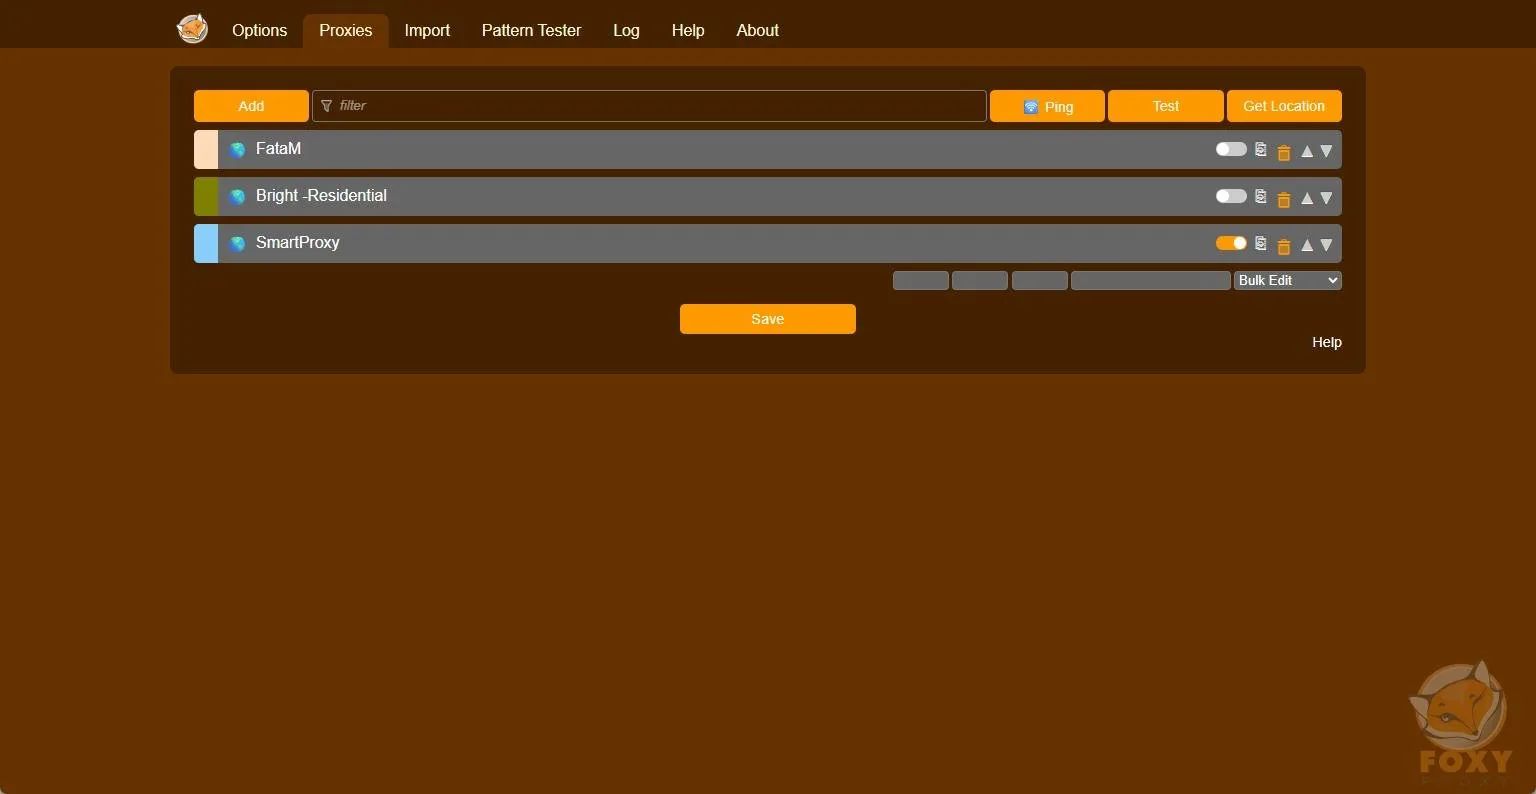Viewport: 1536px width, 794px height.
Task: Go to the Pattern Tester tab
Action: click(x=531, y=30)
